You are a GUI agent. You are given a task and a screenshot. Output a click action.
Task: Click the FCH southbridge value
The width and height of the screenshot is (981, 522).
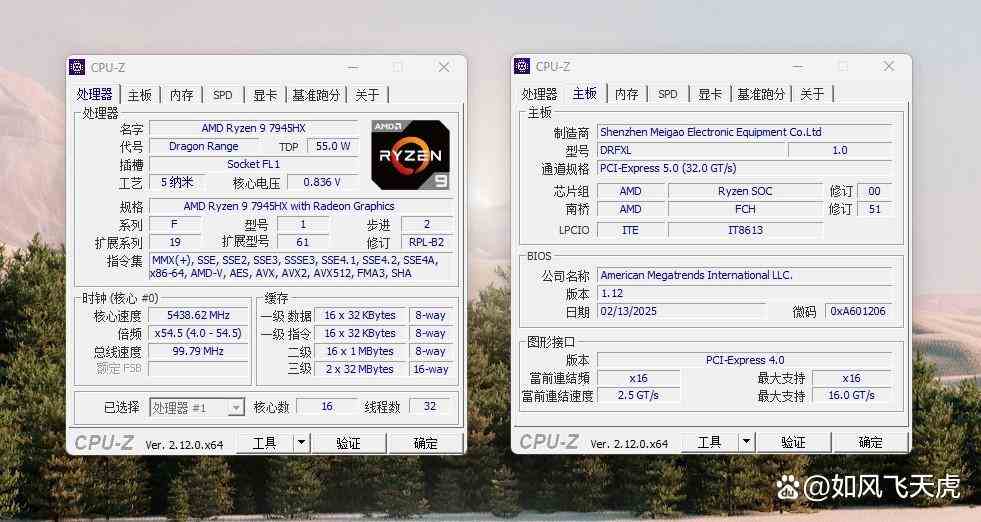click(745, 209)
